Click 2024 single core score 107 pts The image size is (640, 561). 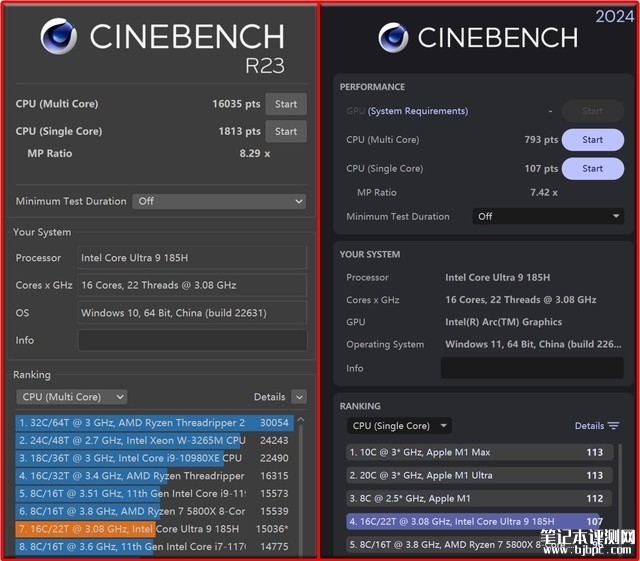[541, 169]
